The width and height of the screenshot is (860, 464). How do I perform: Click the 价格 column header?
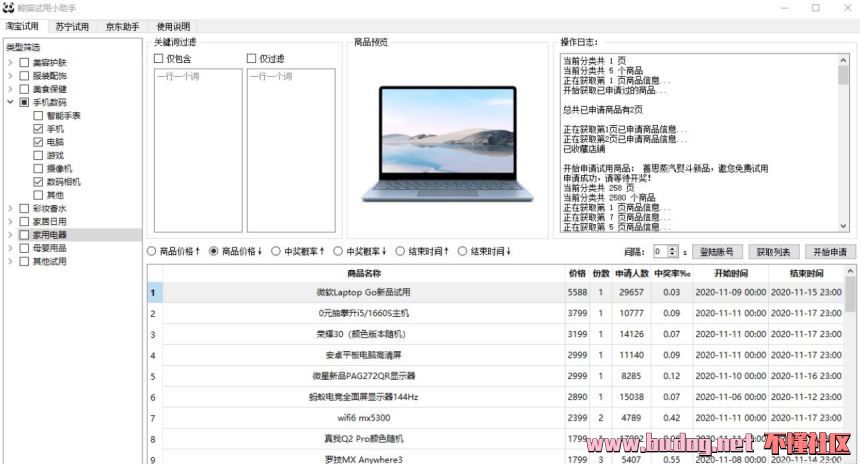coord(577,273)
